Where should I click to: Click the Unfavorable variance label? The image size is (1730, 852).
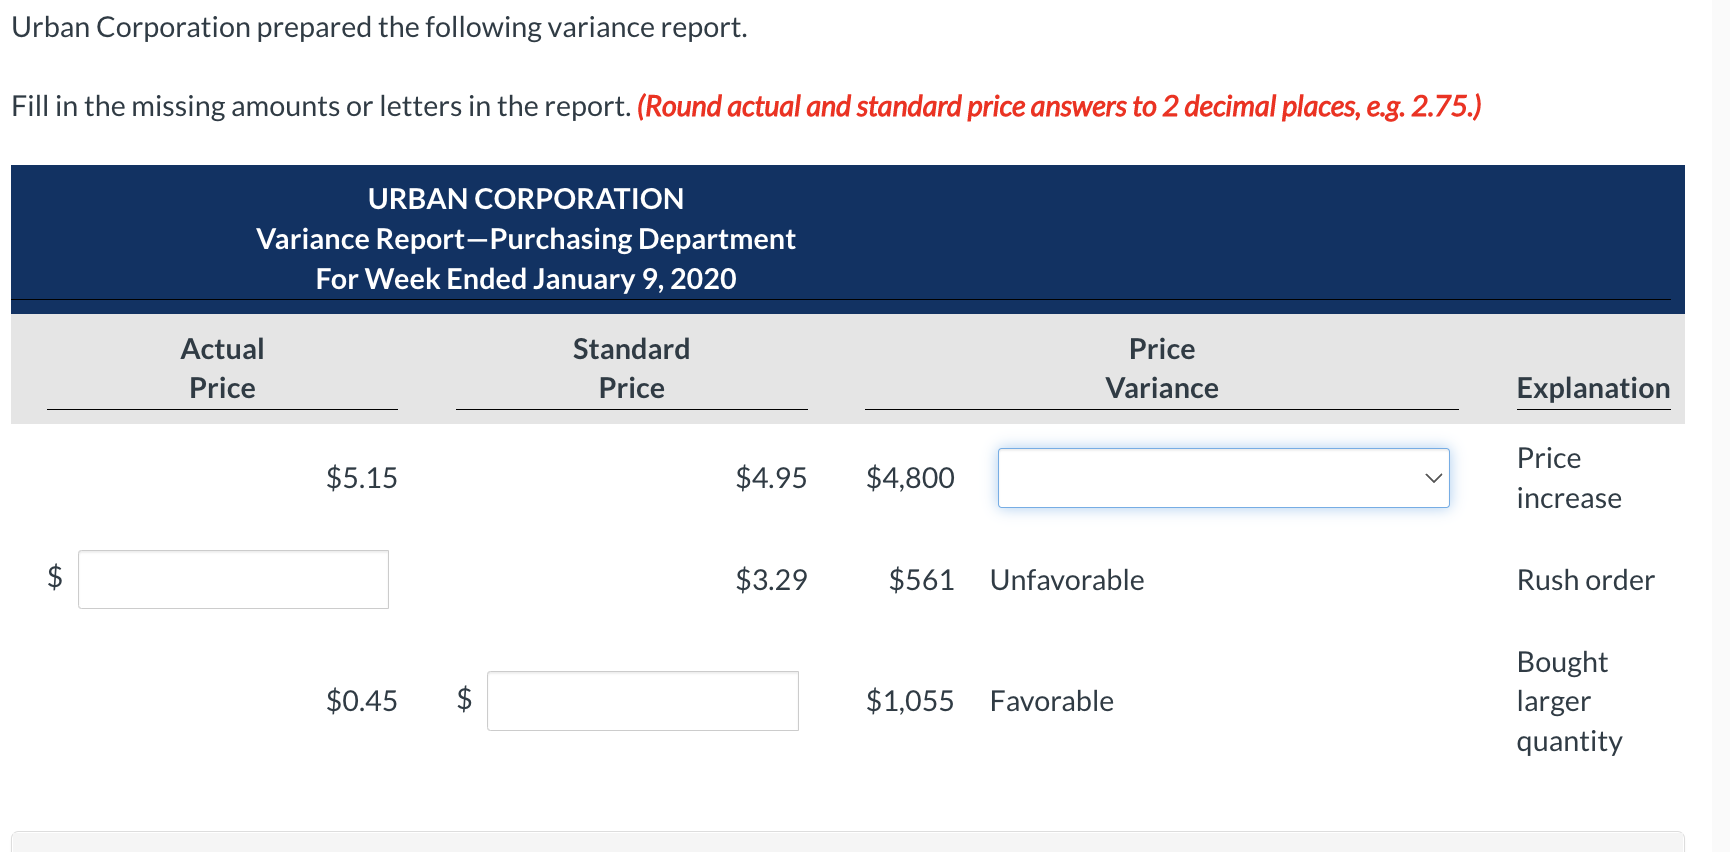(1067, 580)
